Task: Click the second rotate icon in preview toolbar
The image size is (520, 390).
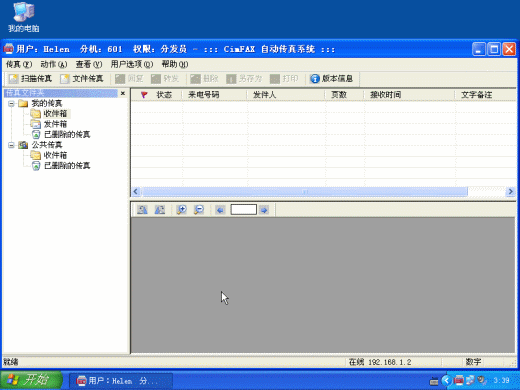Action: 160,210
